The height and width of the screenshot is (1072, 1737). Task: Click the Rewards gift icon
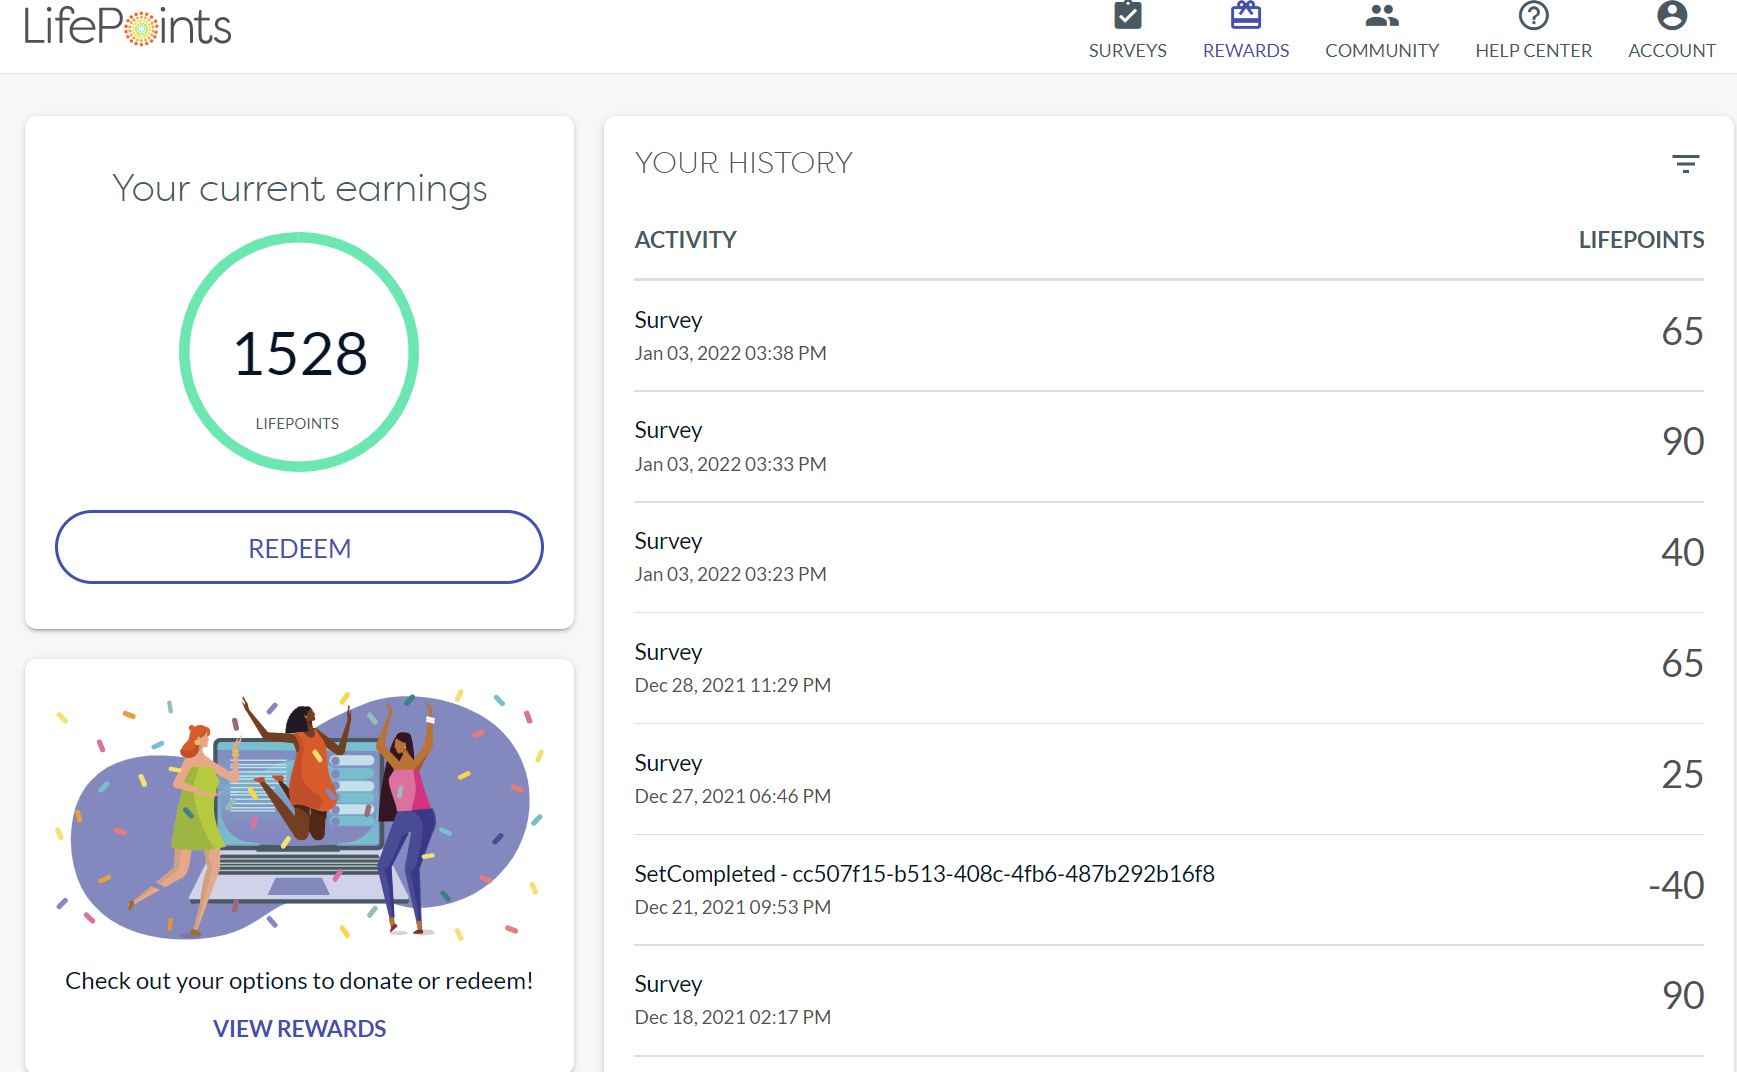coord(1246,16)
